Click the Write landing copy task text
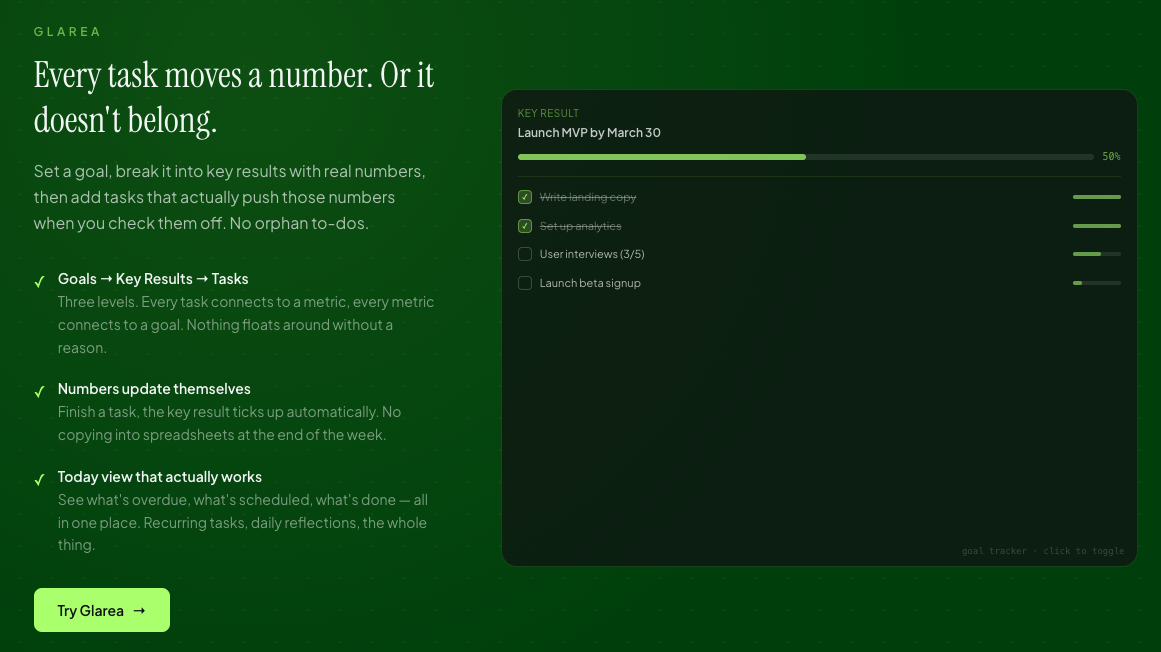Viewport: 1161px width, 652px height. (588, 197)
